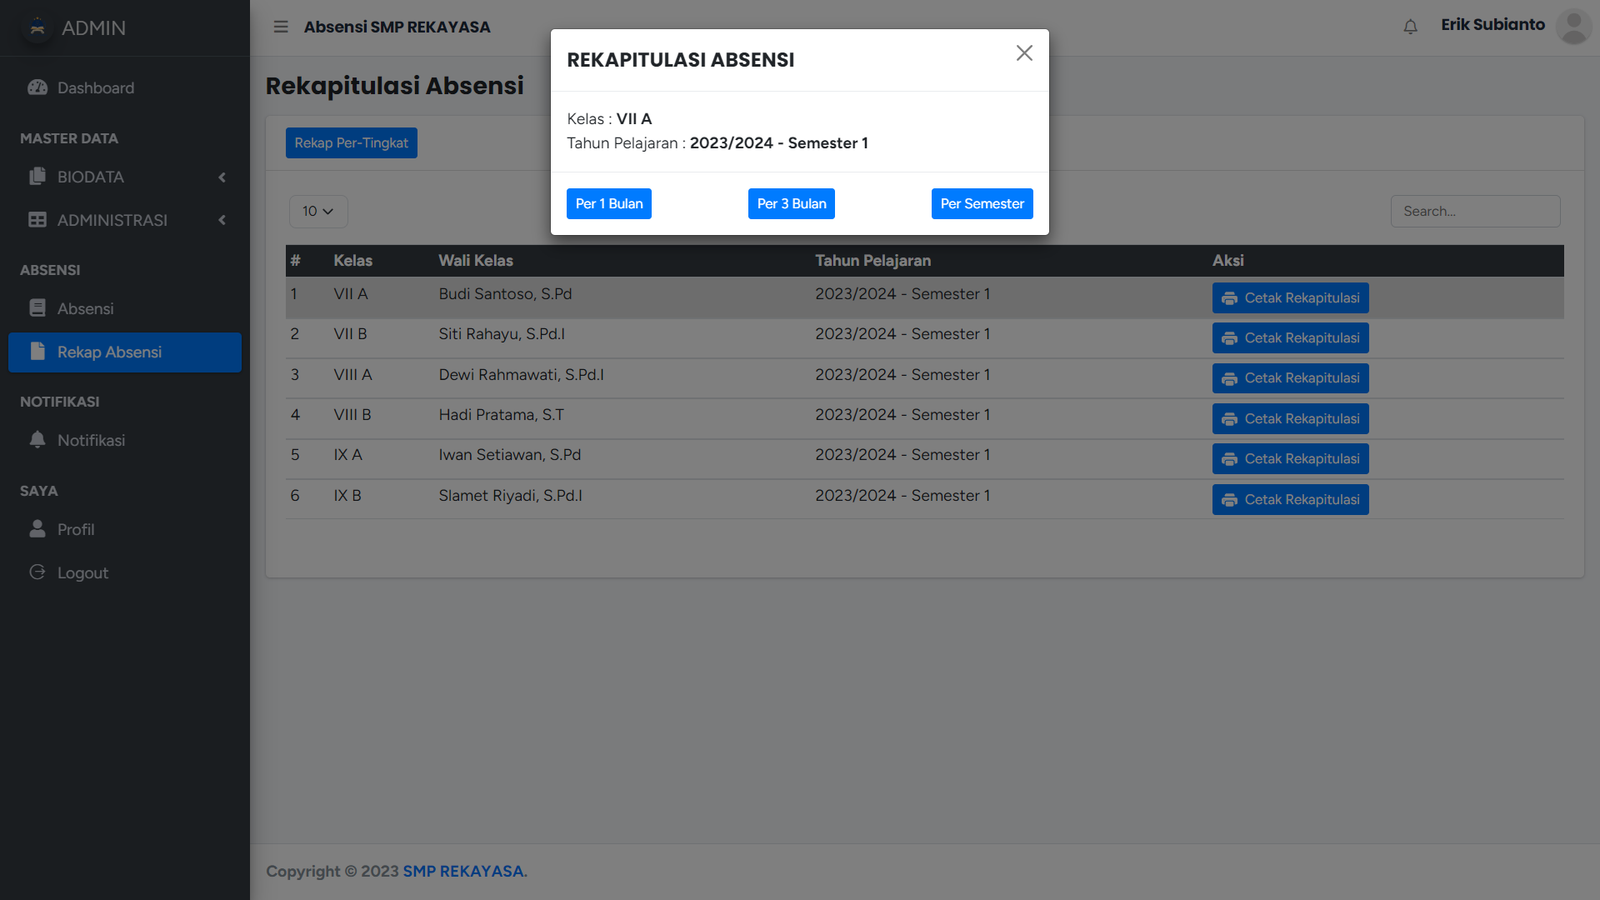Screen dimensions: 1600x900
Task: Click the admin logo icon
Action: (x=38, y=28)
